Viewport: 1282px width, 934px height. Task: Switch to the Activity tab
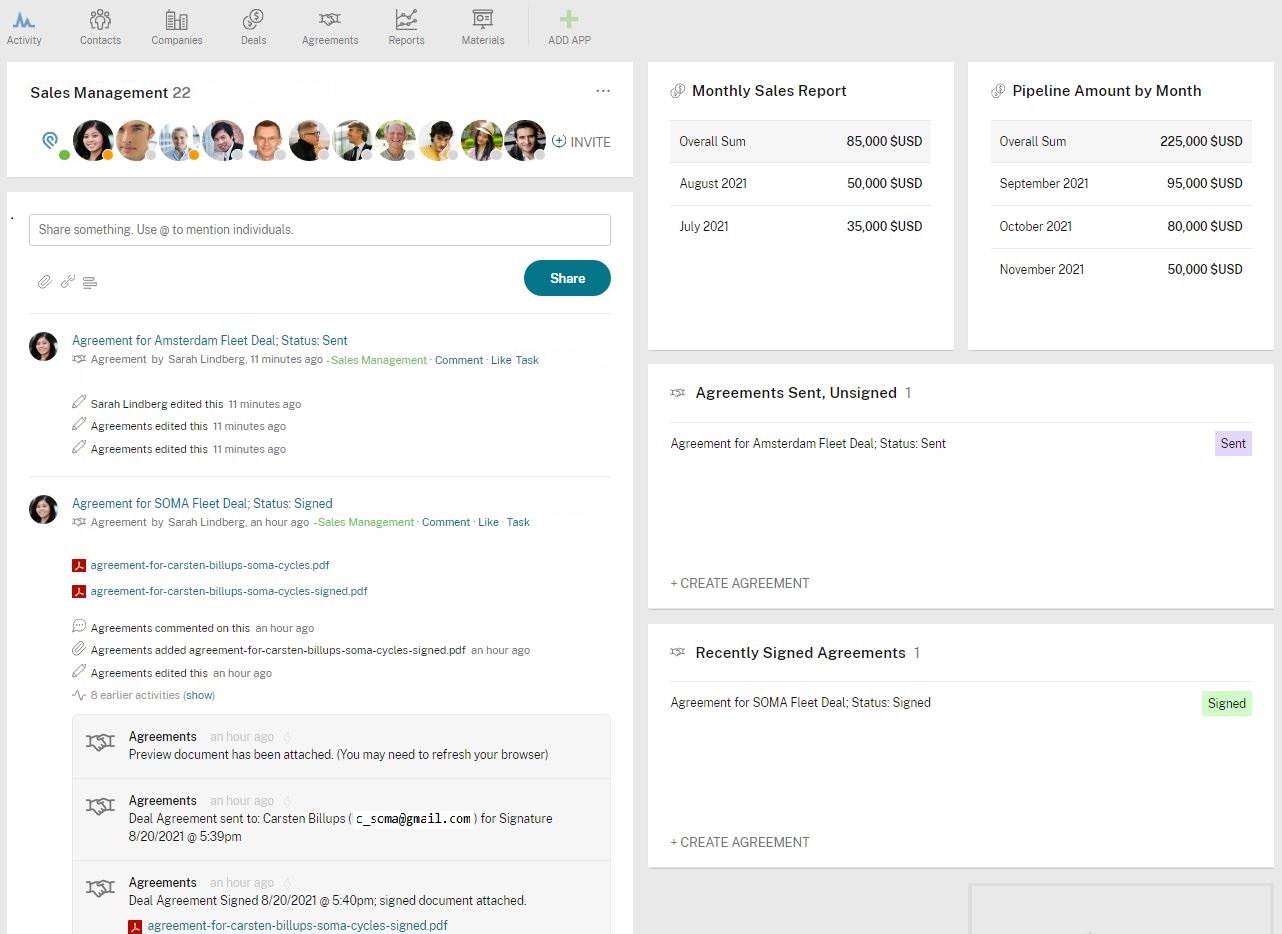pyautogui.click(x=24, y=27)
